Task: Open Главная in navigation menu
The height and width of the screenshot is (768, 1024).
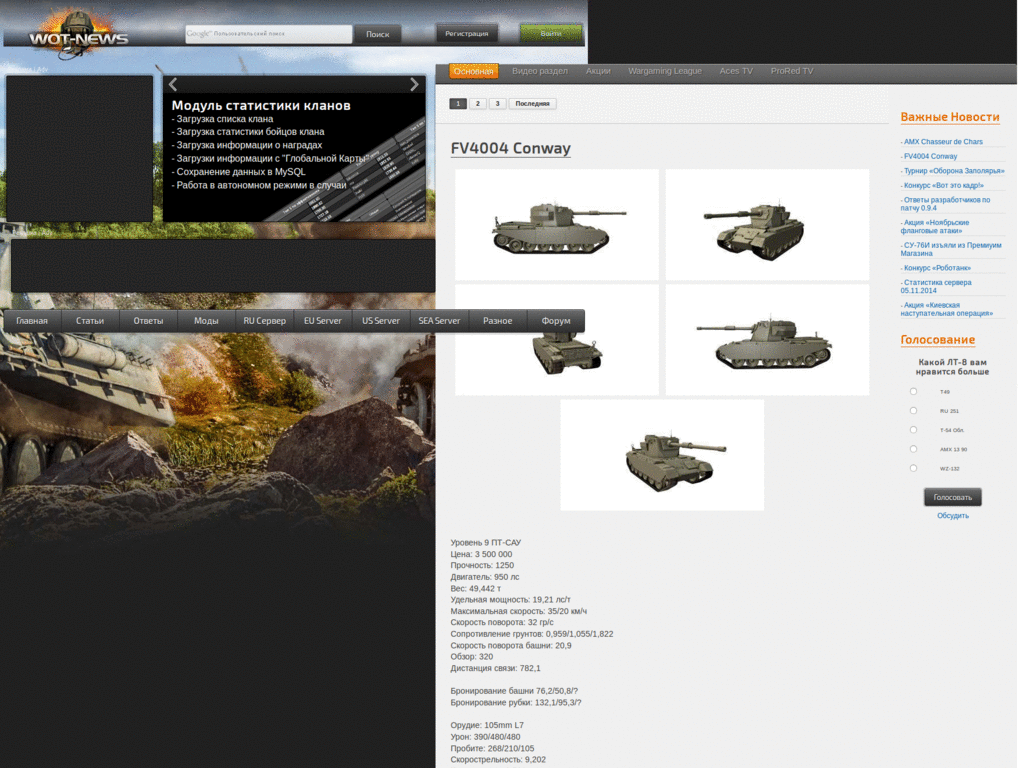Action: pyautogui.click(x=32, y=321)
